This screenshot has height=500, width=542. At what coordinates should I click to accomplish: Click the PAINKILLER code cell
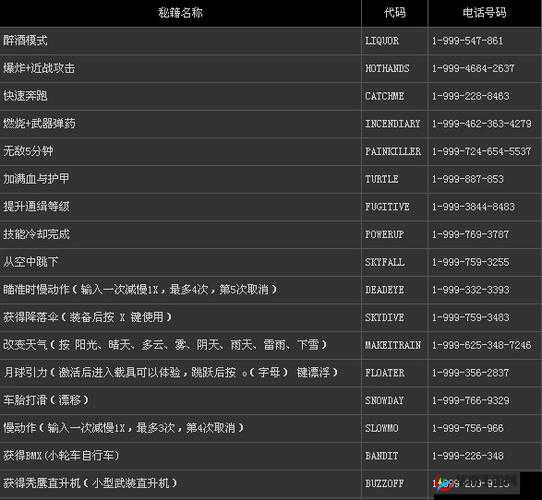[393, 151]
